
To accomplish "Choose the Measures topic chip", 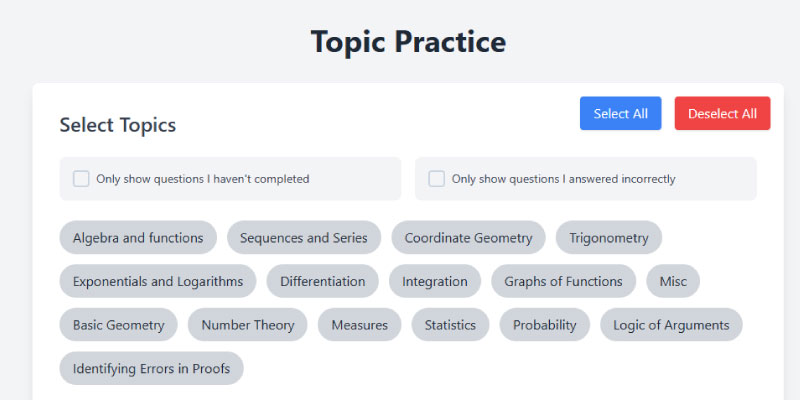I will pos(360,325).
